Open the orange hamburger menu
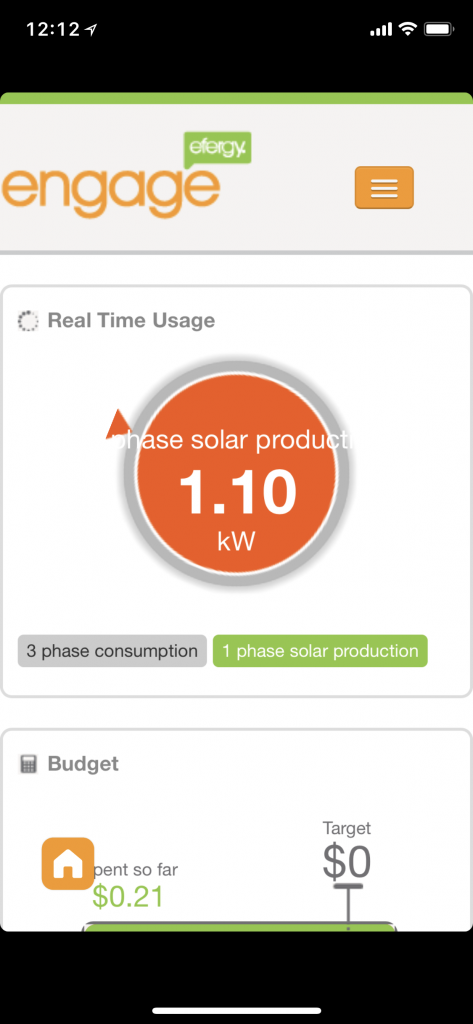Viewport: 473px width, 1024px height. [384, 187]
